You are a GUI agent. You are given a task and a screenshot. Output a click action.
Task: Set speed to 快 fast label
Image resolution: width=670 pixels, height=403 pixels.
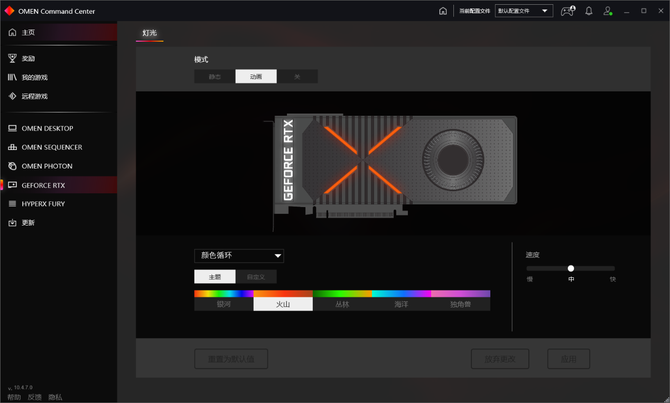(613, 279)
